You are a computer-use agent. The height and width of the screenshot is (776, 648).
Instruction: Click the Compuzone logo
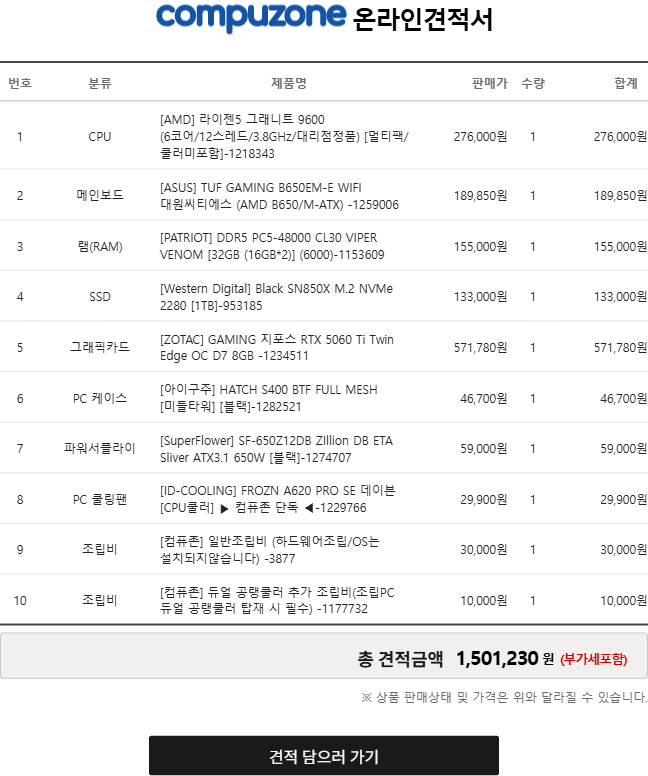coord(251,18)
